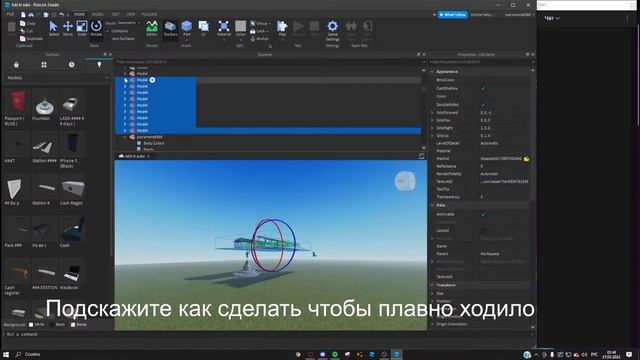Toggle the Archivable checkbox
The height and width of the screenshot is (360, 640).
483,214
